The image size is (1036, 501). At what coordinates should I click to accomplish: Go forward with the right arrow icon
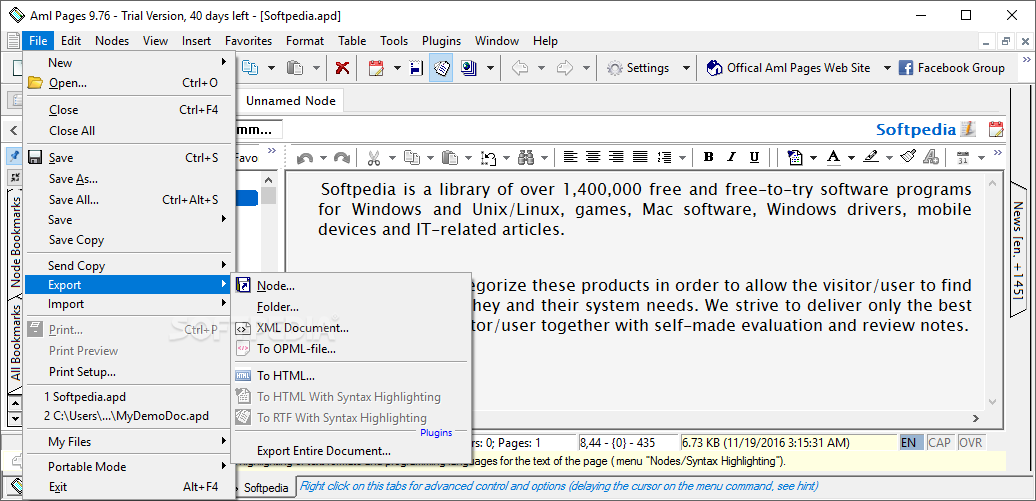click(x=565, y=68)
